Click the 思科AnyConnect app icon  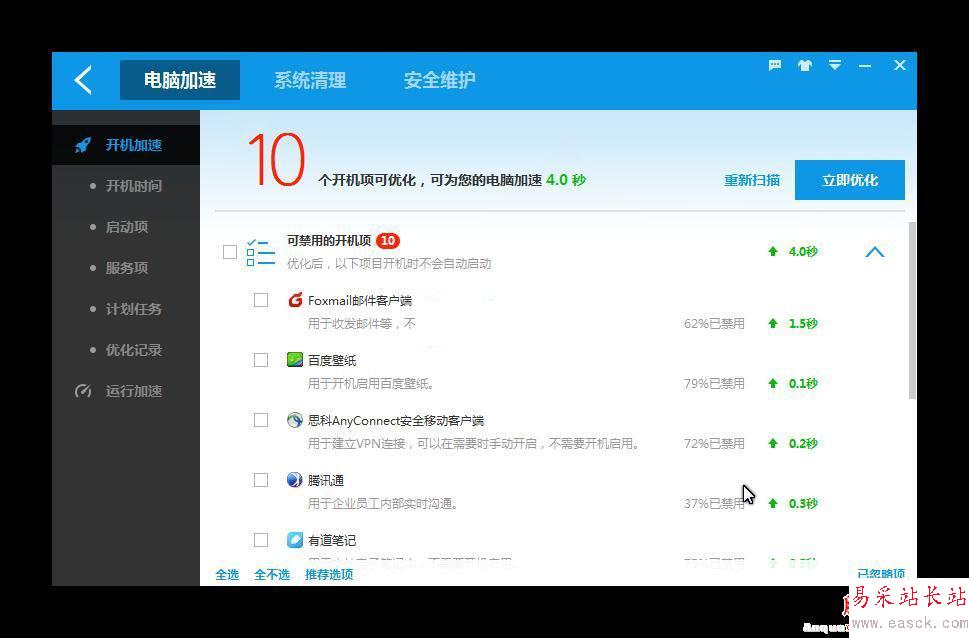[295, 420]
